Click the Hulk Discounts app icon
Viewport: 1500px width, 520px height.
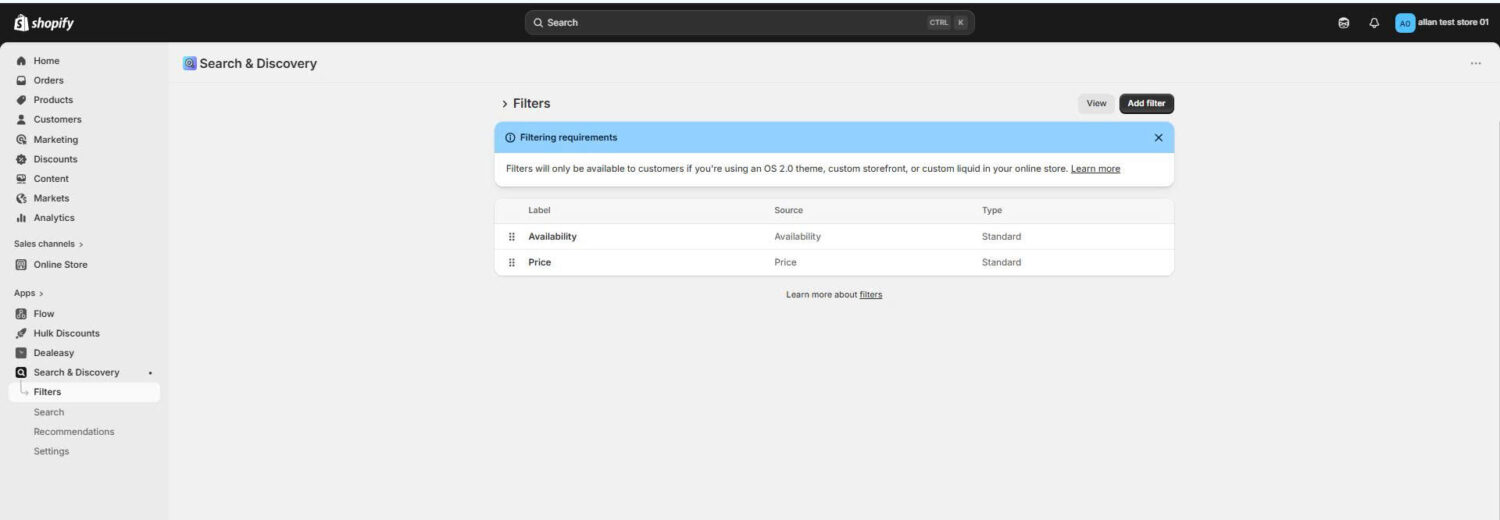(21, 334)
